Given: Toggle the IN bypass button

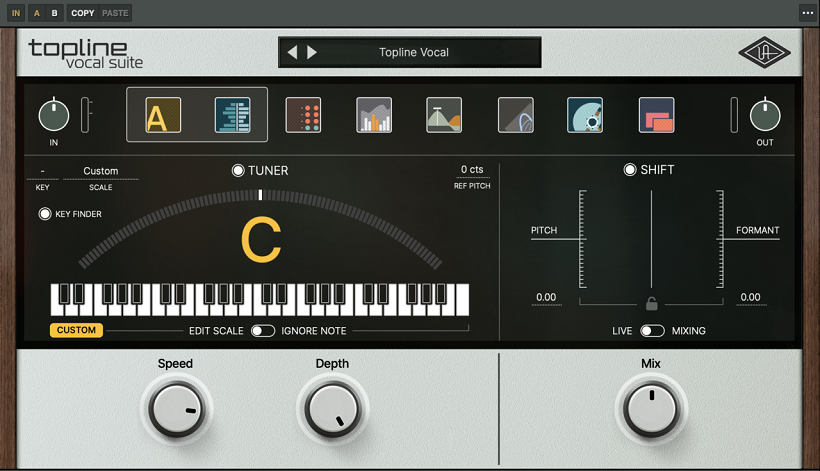Looking at the screenshot, I should (16, 13).
